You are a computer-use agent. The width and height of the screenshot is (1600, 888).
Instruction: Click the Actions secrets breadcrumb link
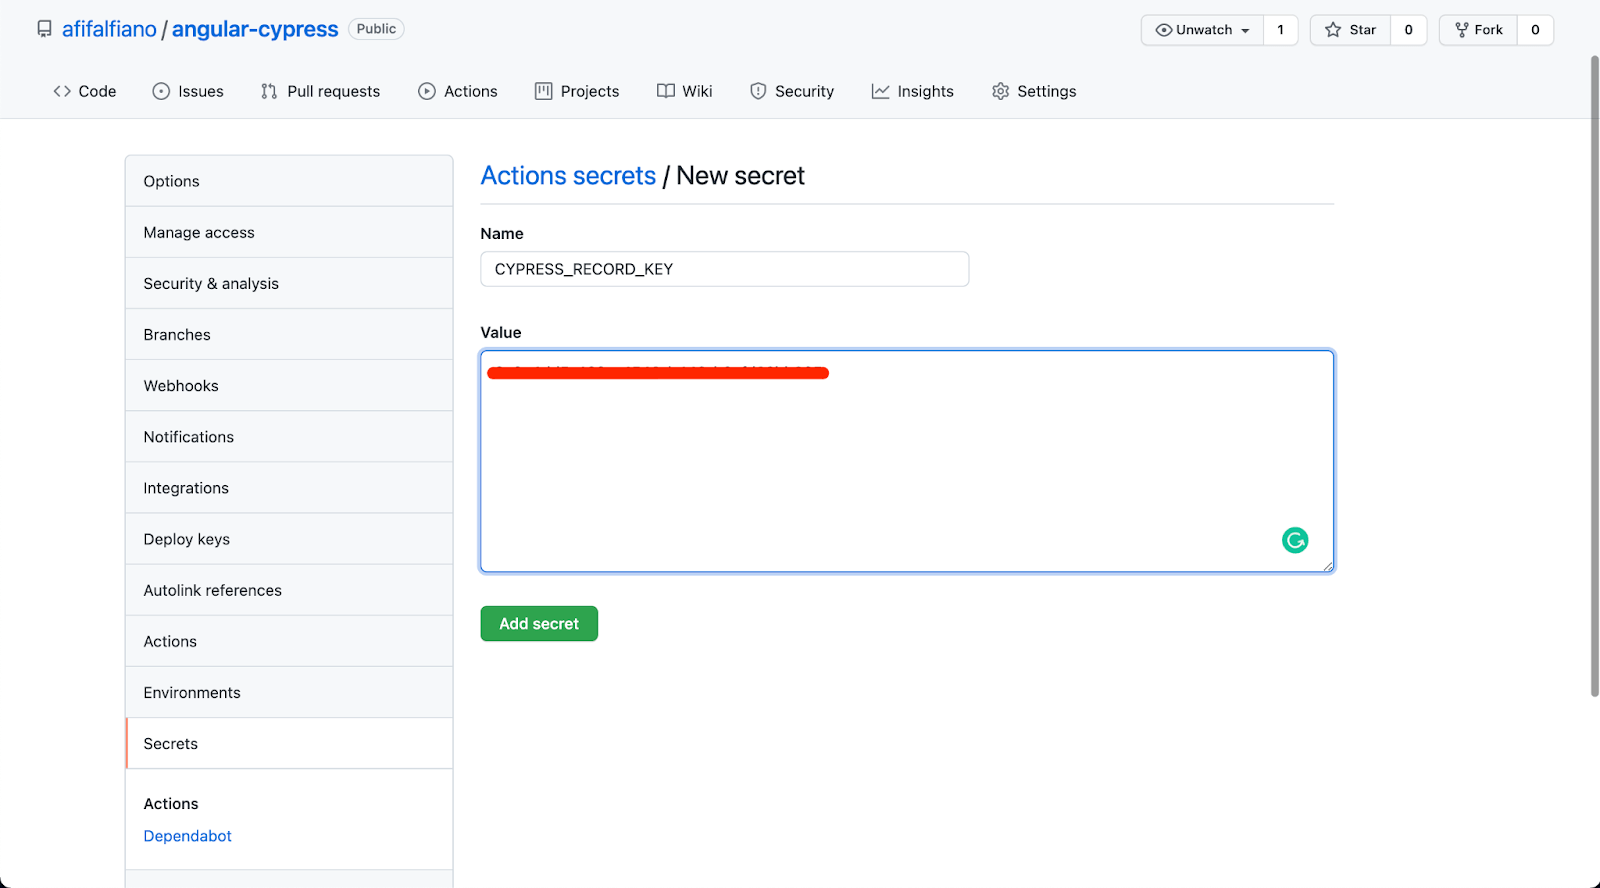pos(568,176)
